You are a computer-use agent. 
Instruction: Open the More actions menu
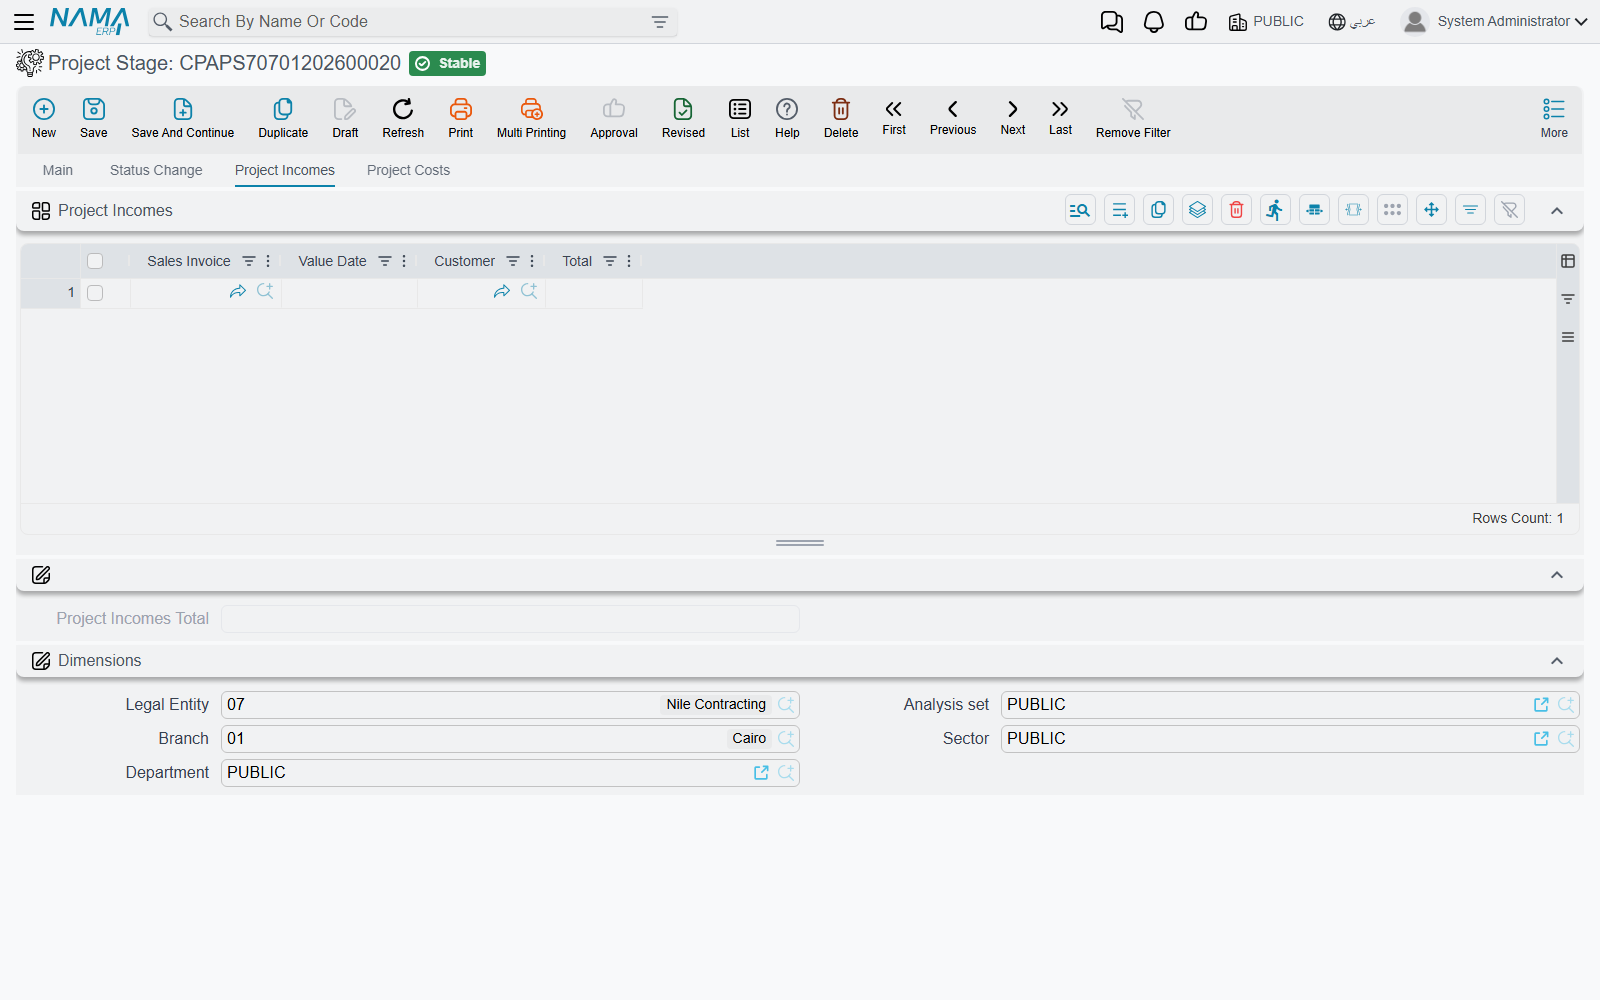click(1554, 118)
